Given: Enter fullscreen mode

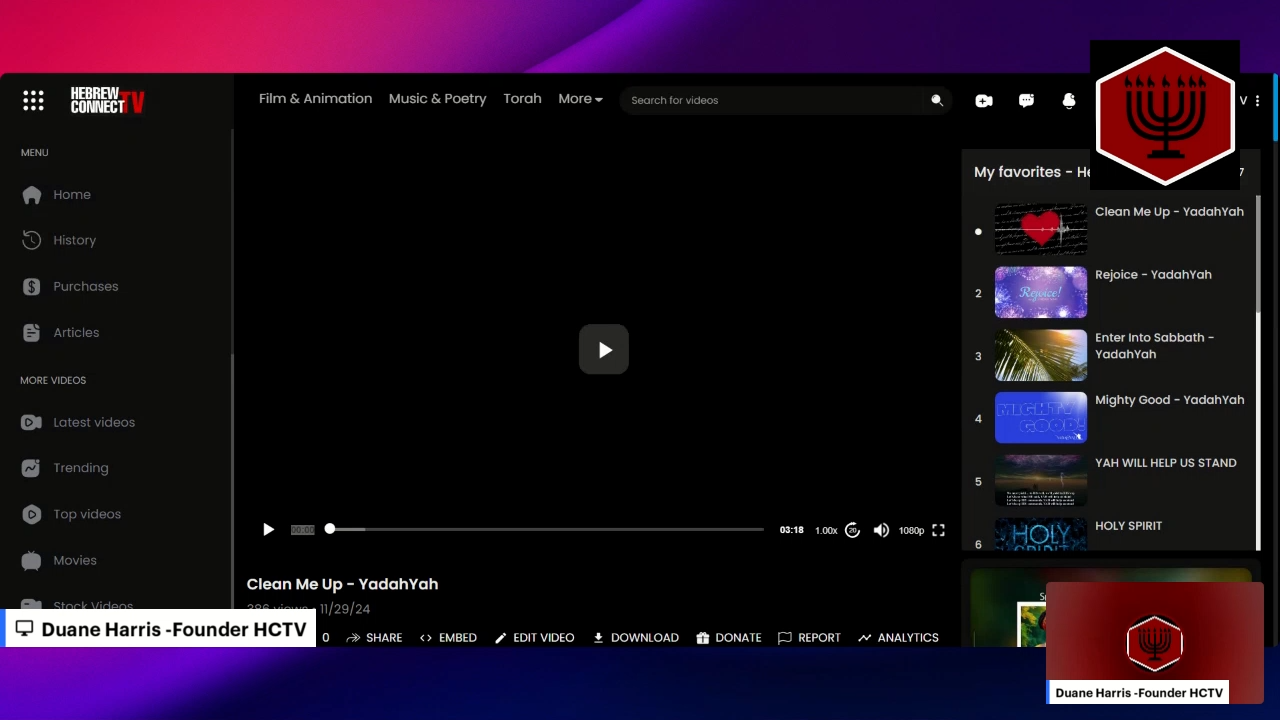Looking at the screenshot, I should (x=938, y=530).
